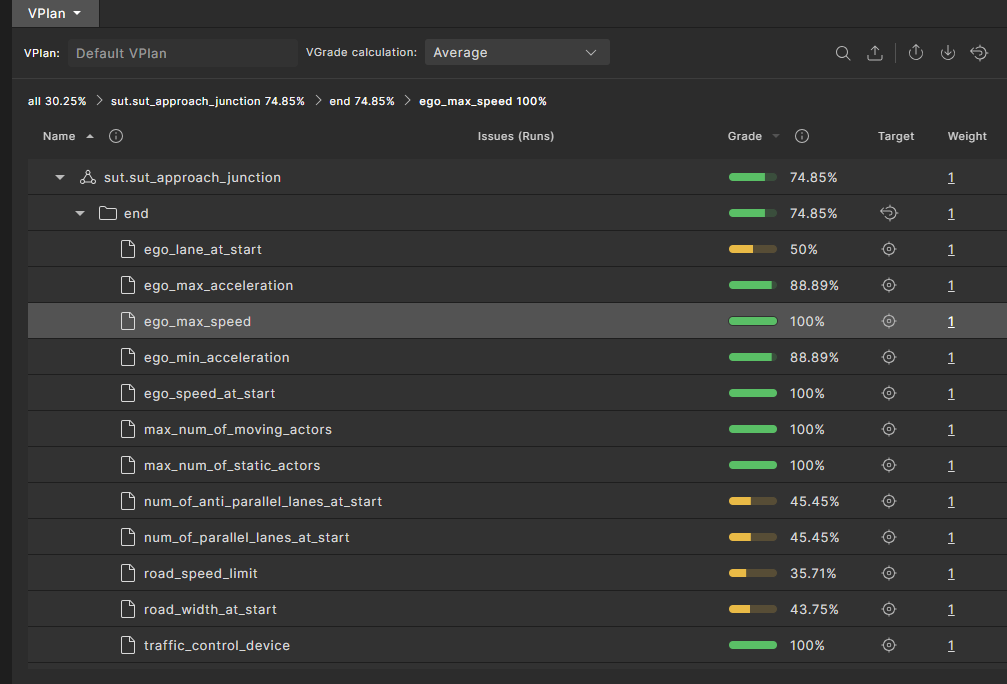Click the target-with-arrow icon in the top toolbar
Image resolution: width=1007 pixels, height=684 pixels.
pos(979,53)
